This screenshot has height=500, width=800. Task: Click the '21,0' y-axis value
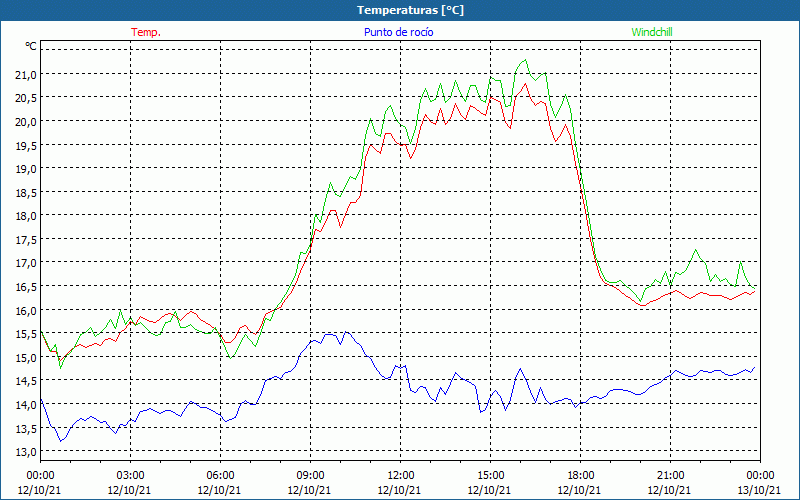tap(26, 75)
